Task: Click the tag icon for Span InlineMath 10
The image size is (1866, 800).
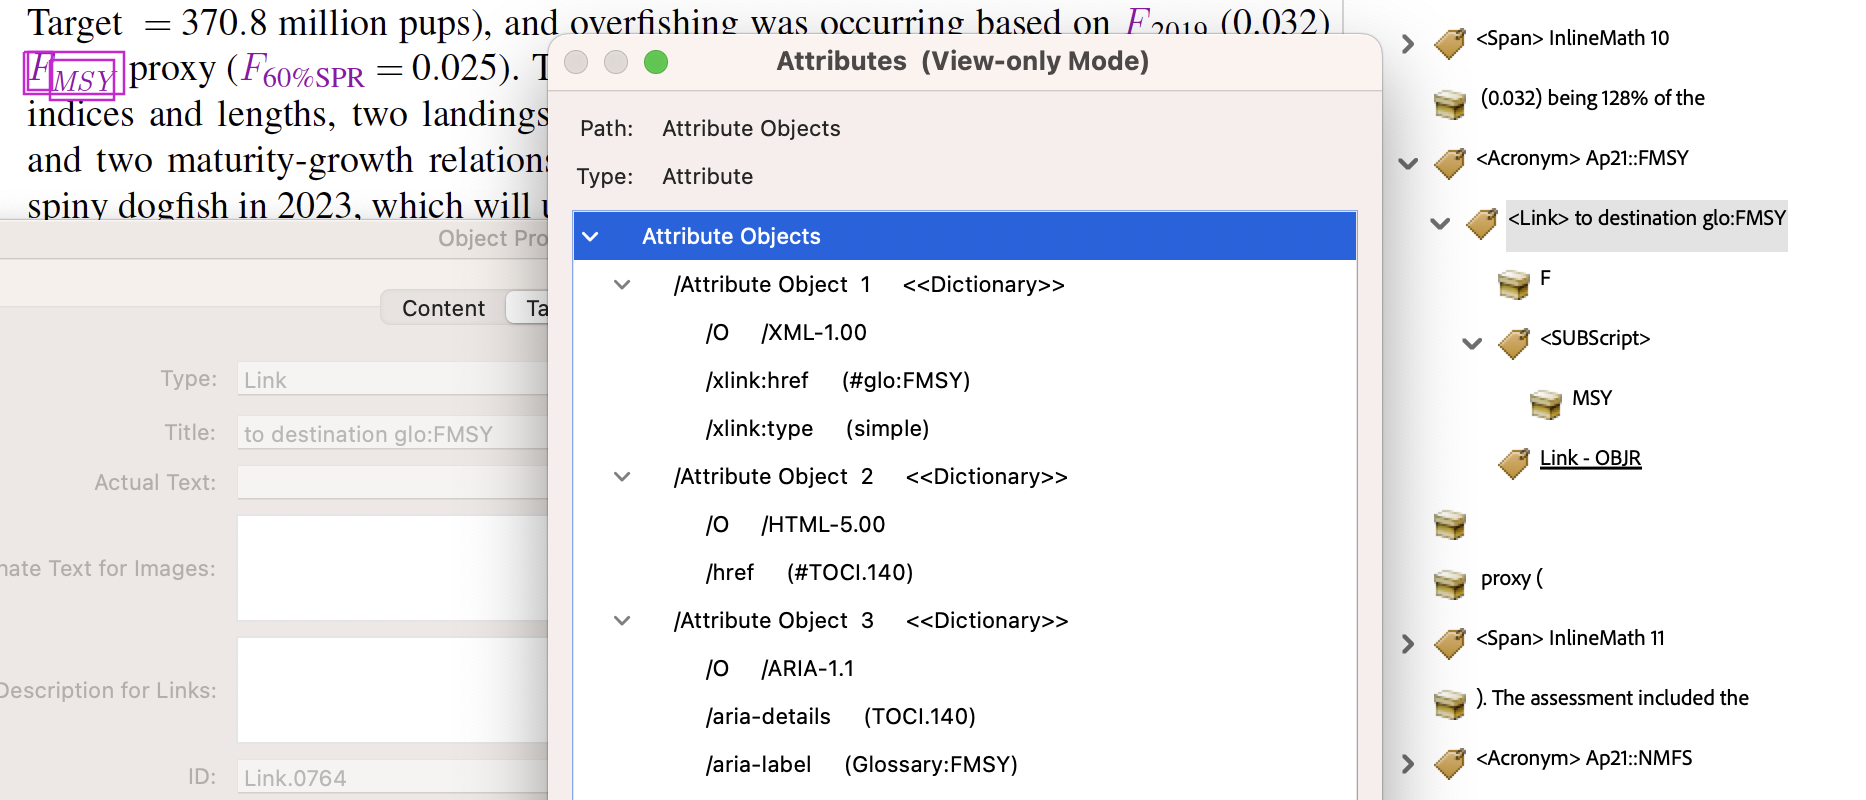Action: [1449, 42]
